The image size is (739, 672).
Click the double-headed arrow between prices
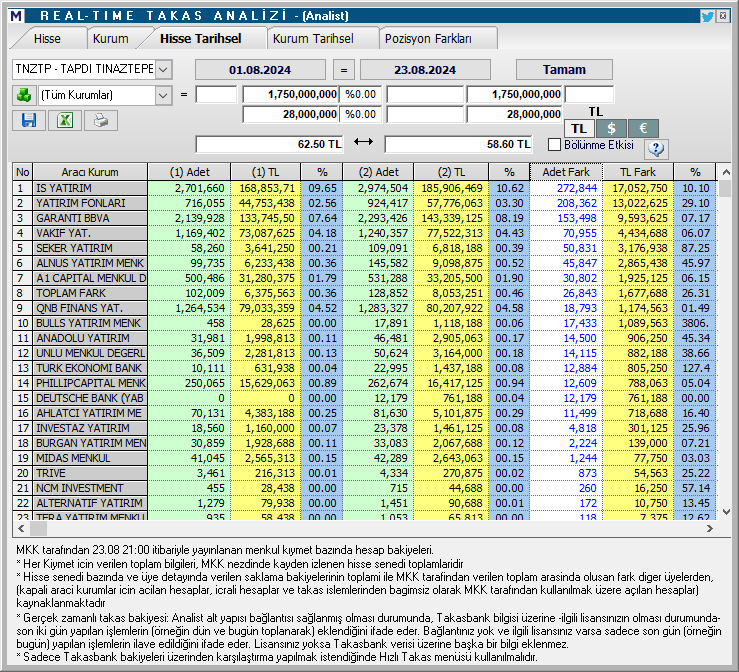(363, 141)
